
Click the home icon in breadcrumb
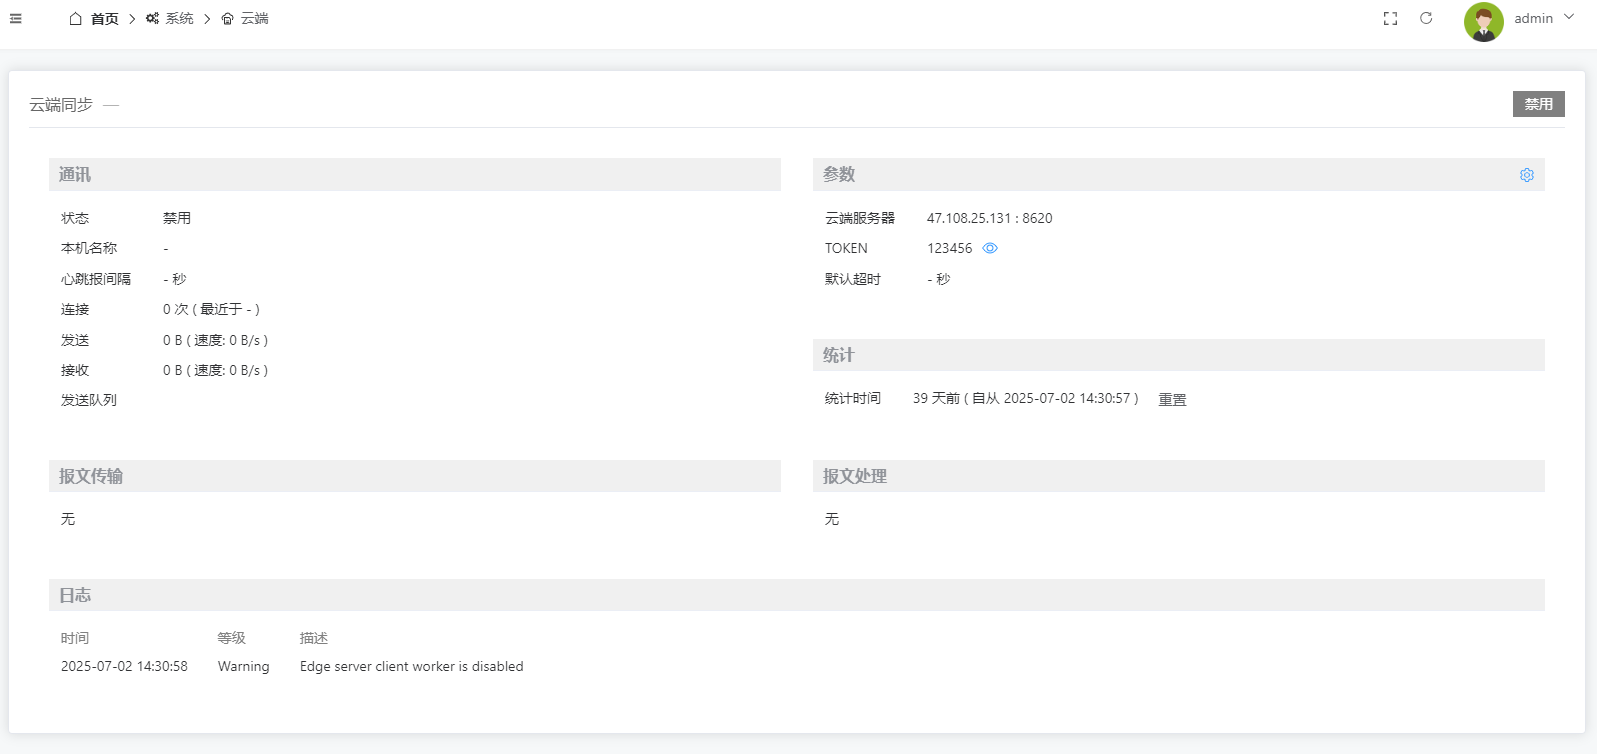click(x=76, y=19)
